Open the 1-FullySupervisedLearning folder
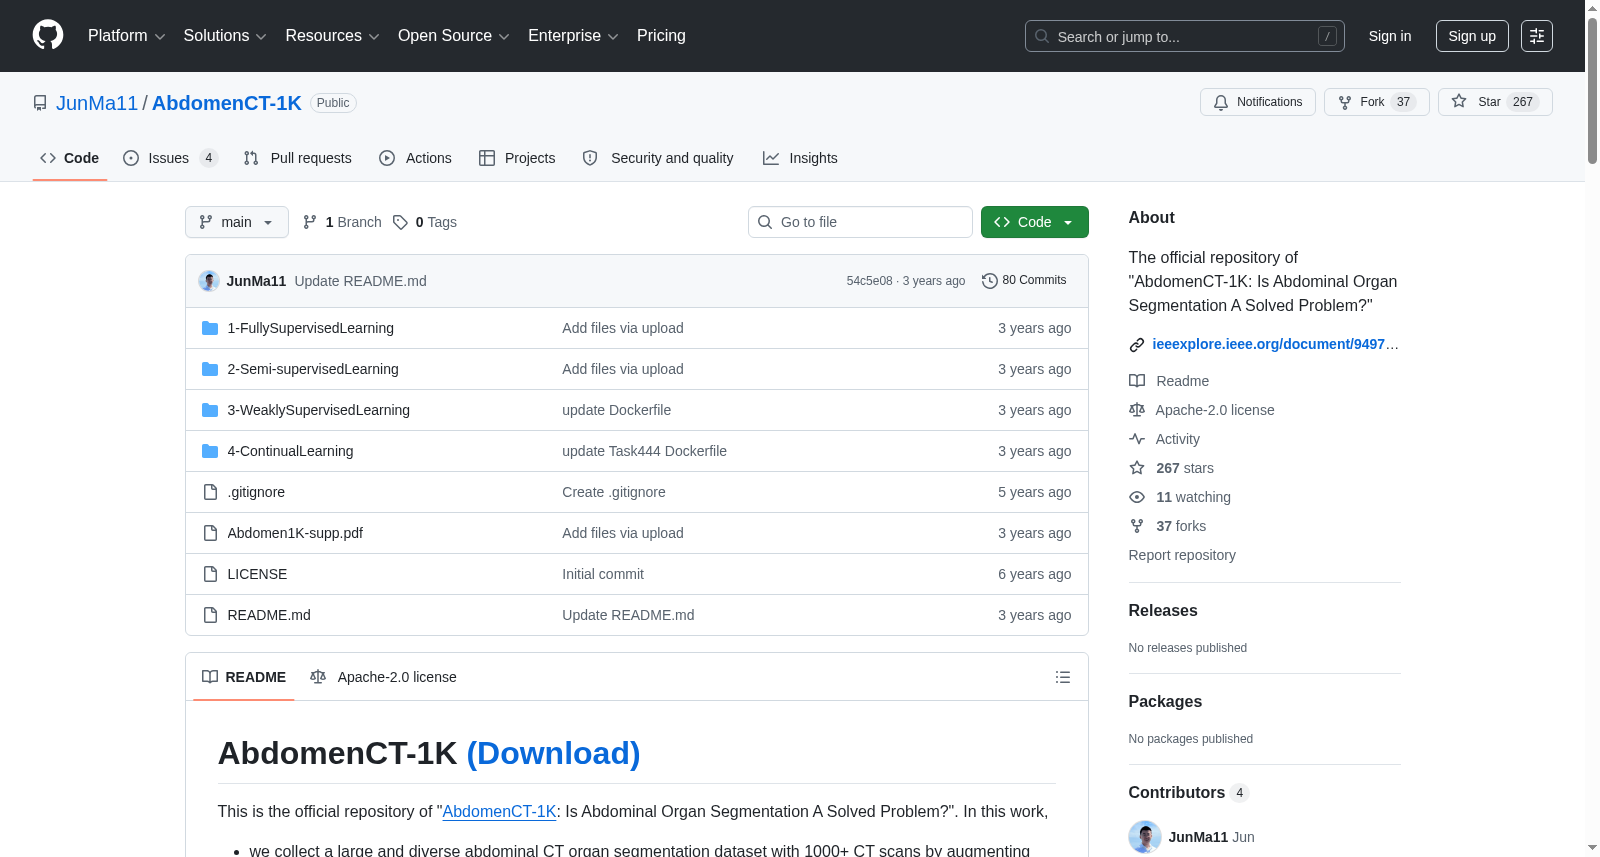This screenshot has width=1600, height=857. point(310,328)
